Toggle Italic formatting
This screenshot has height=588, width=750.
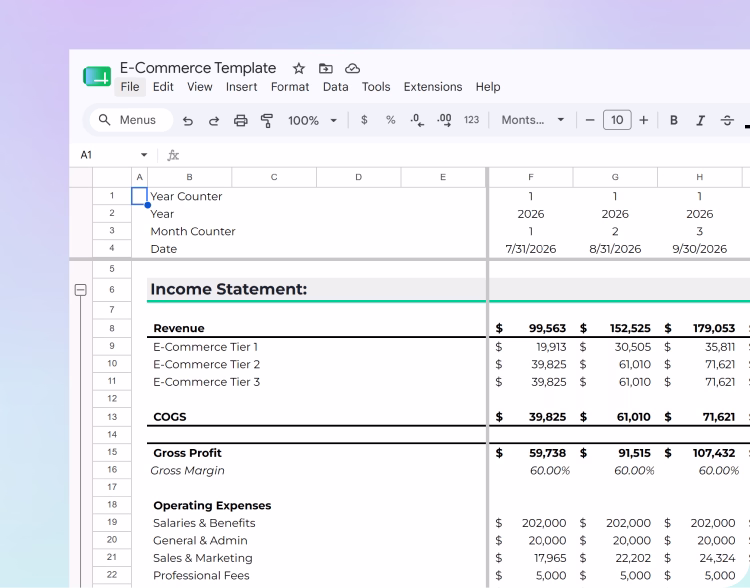pos(700,120)
